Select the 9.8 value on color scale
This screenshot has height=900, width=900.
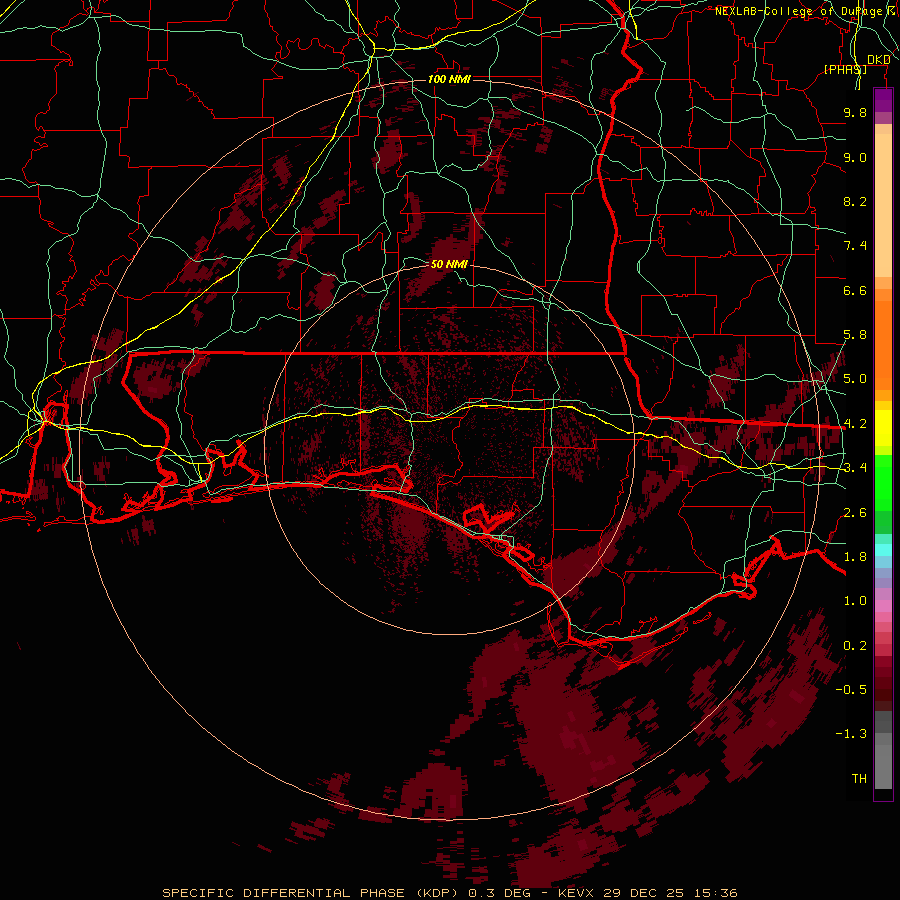click(x=855, y=112)
